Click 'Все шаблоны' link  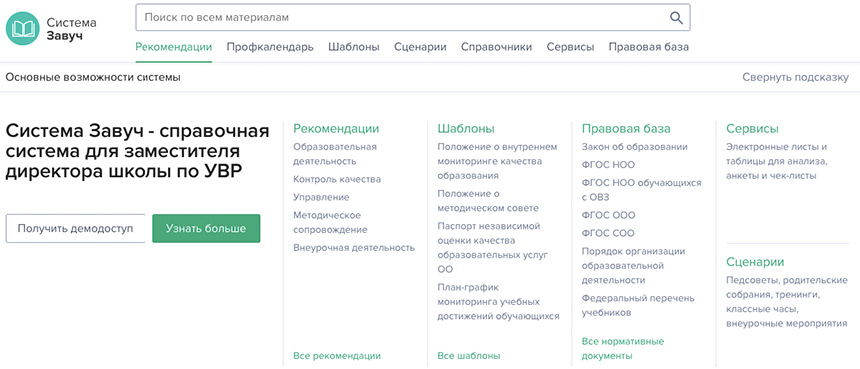[x=469, y=356]
